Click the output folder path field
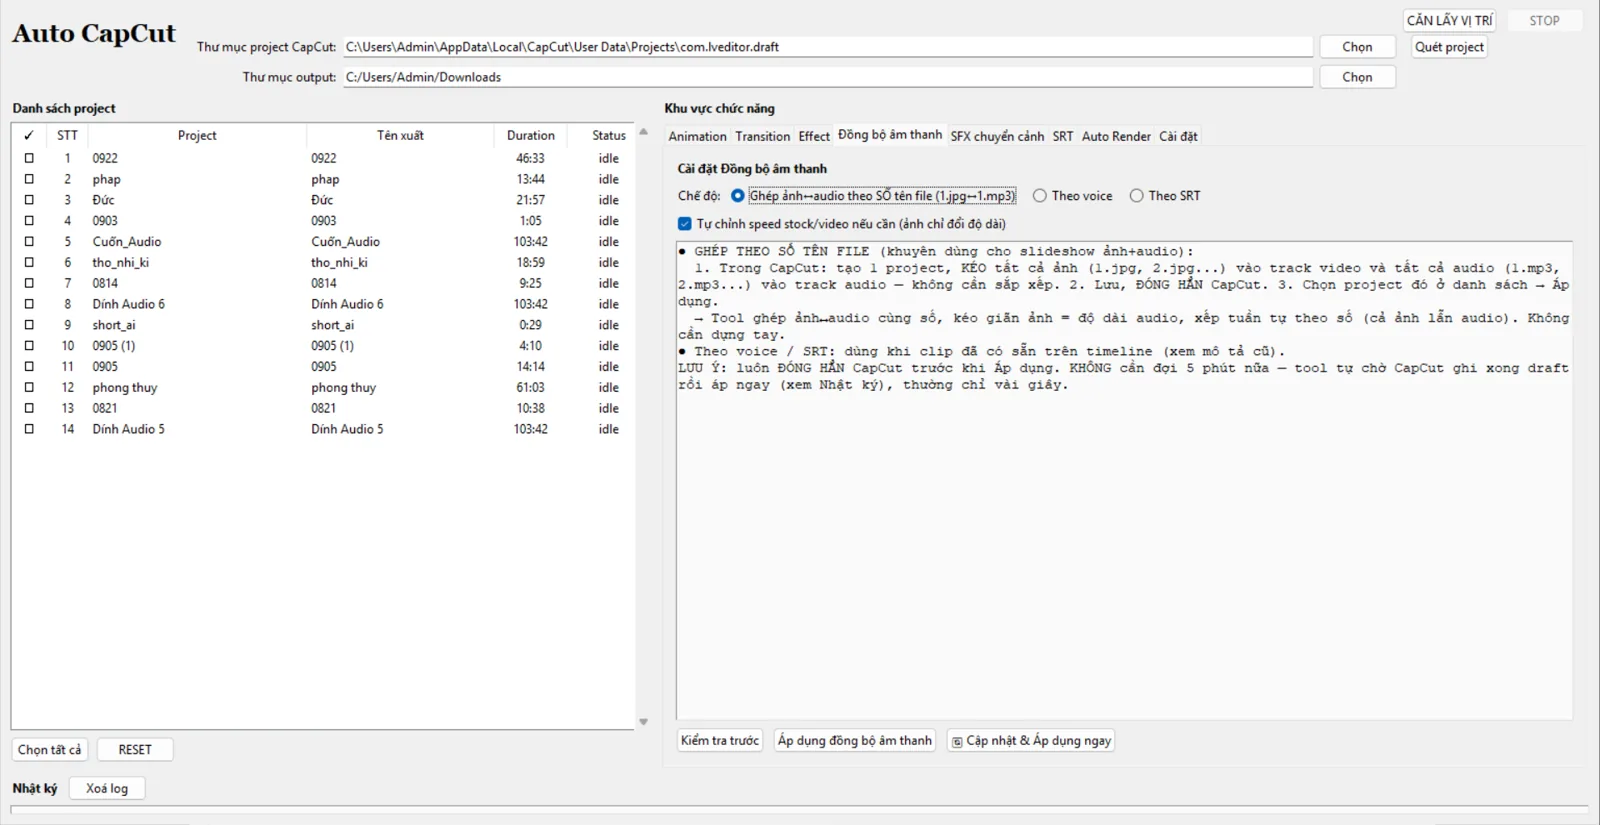Viewport: 1600px width, 825px height. click(x=828, y=77)
